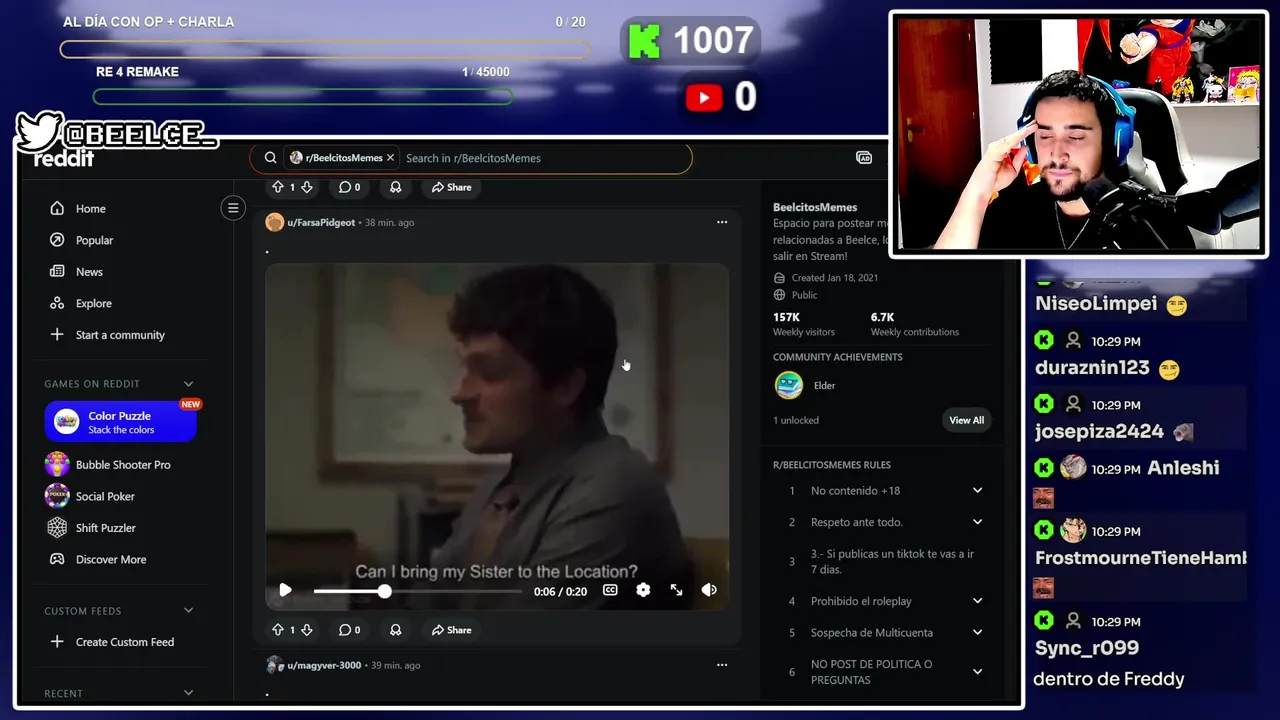Give award on FarsaPidgeot's post

click(x=396, y=630)
